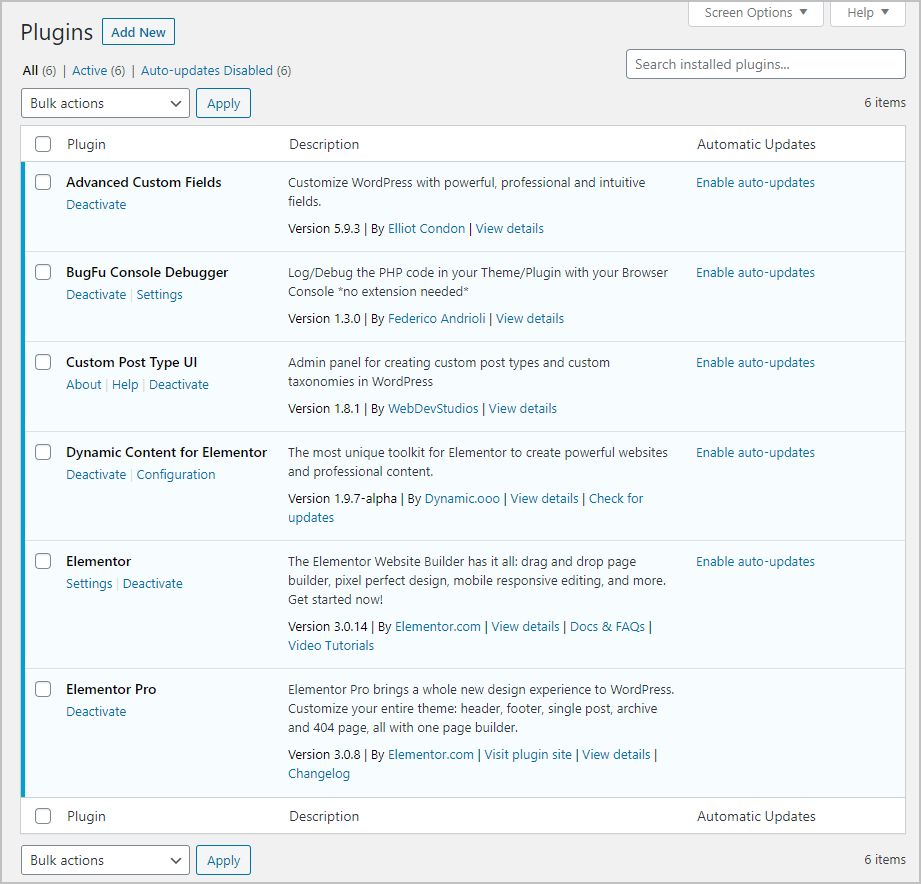Click the bottom Apply button
Screen dimensions: 921x884
[223, 860]
